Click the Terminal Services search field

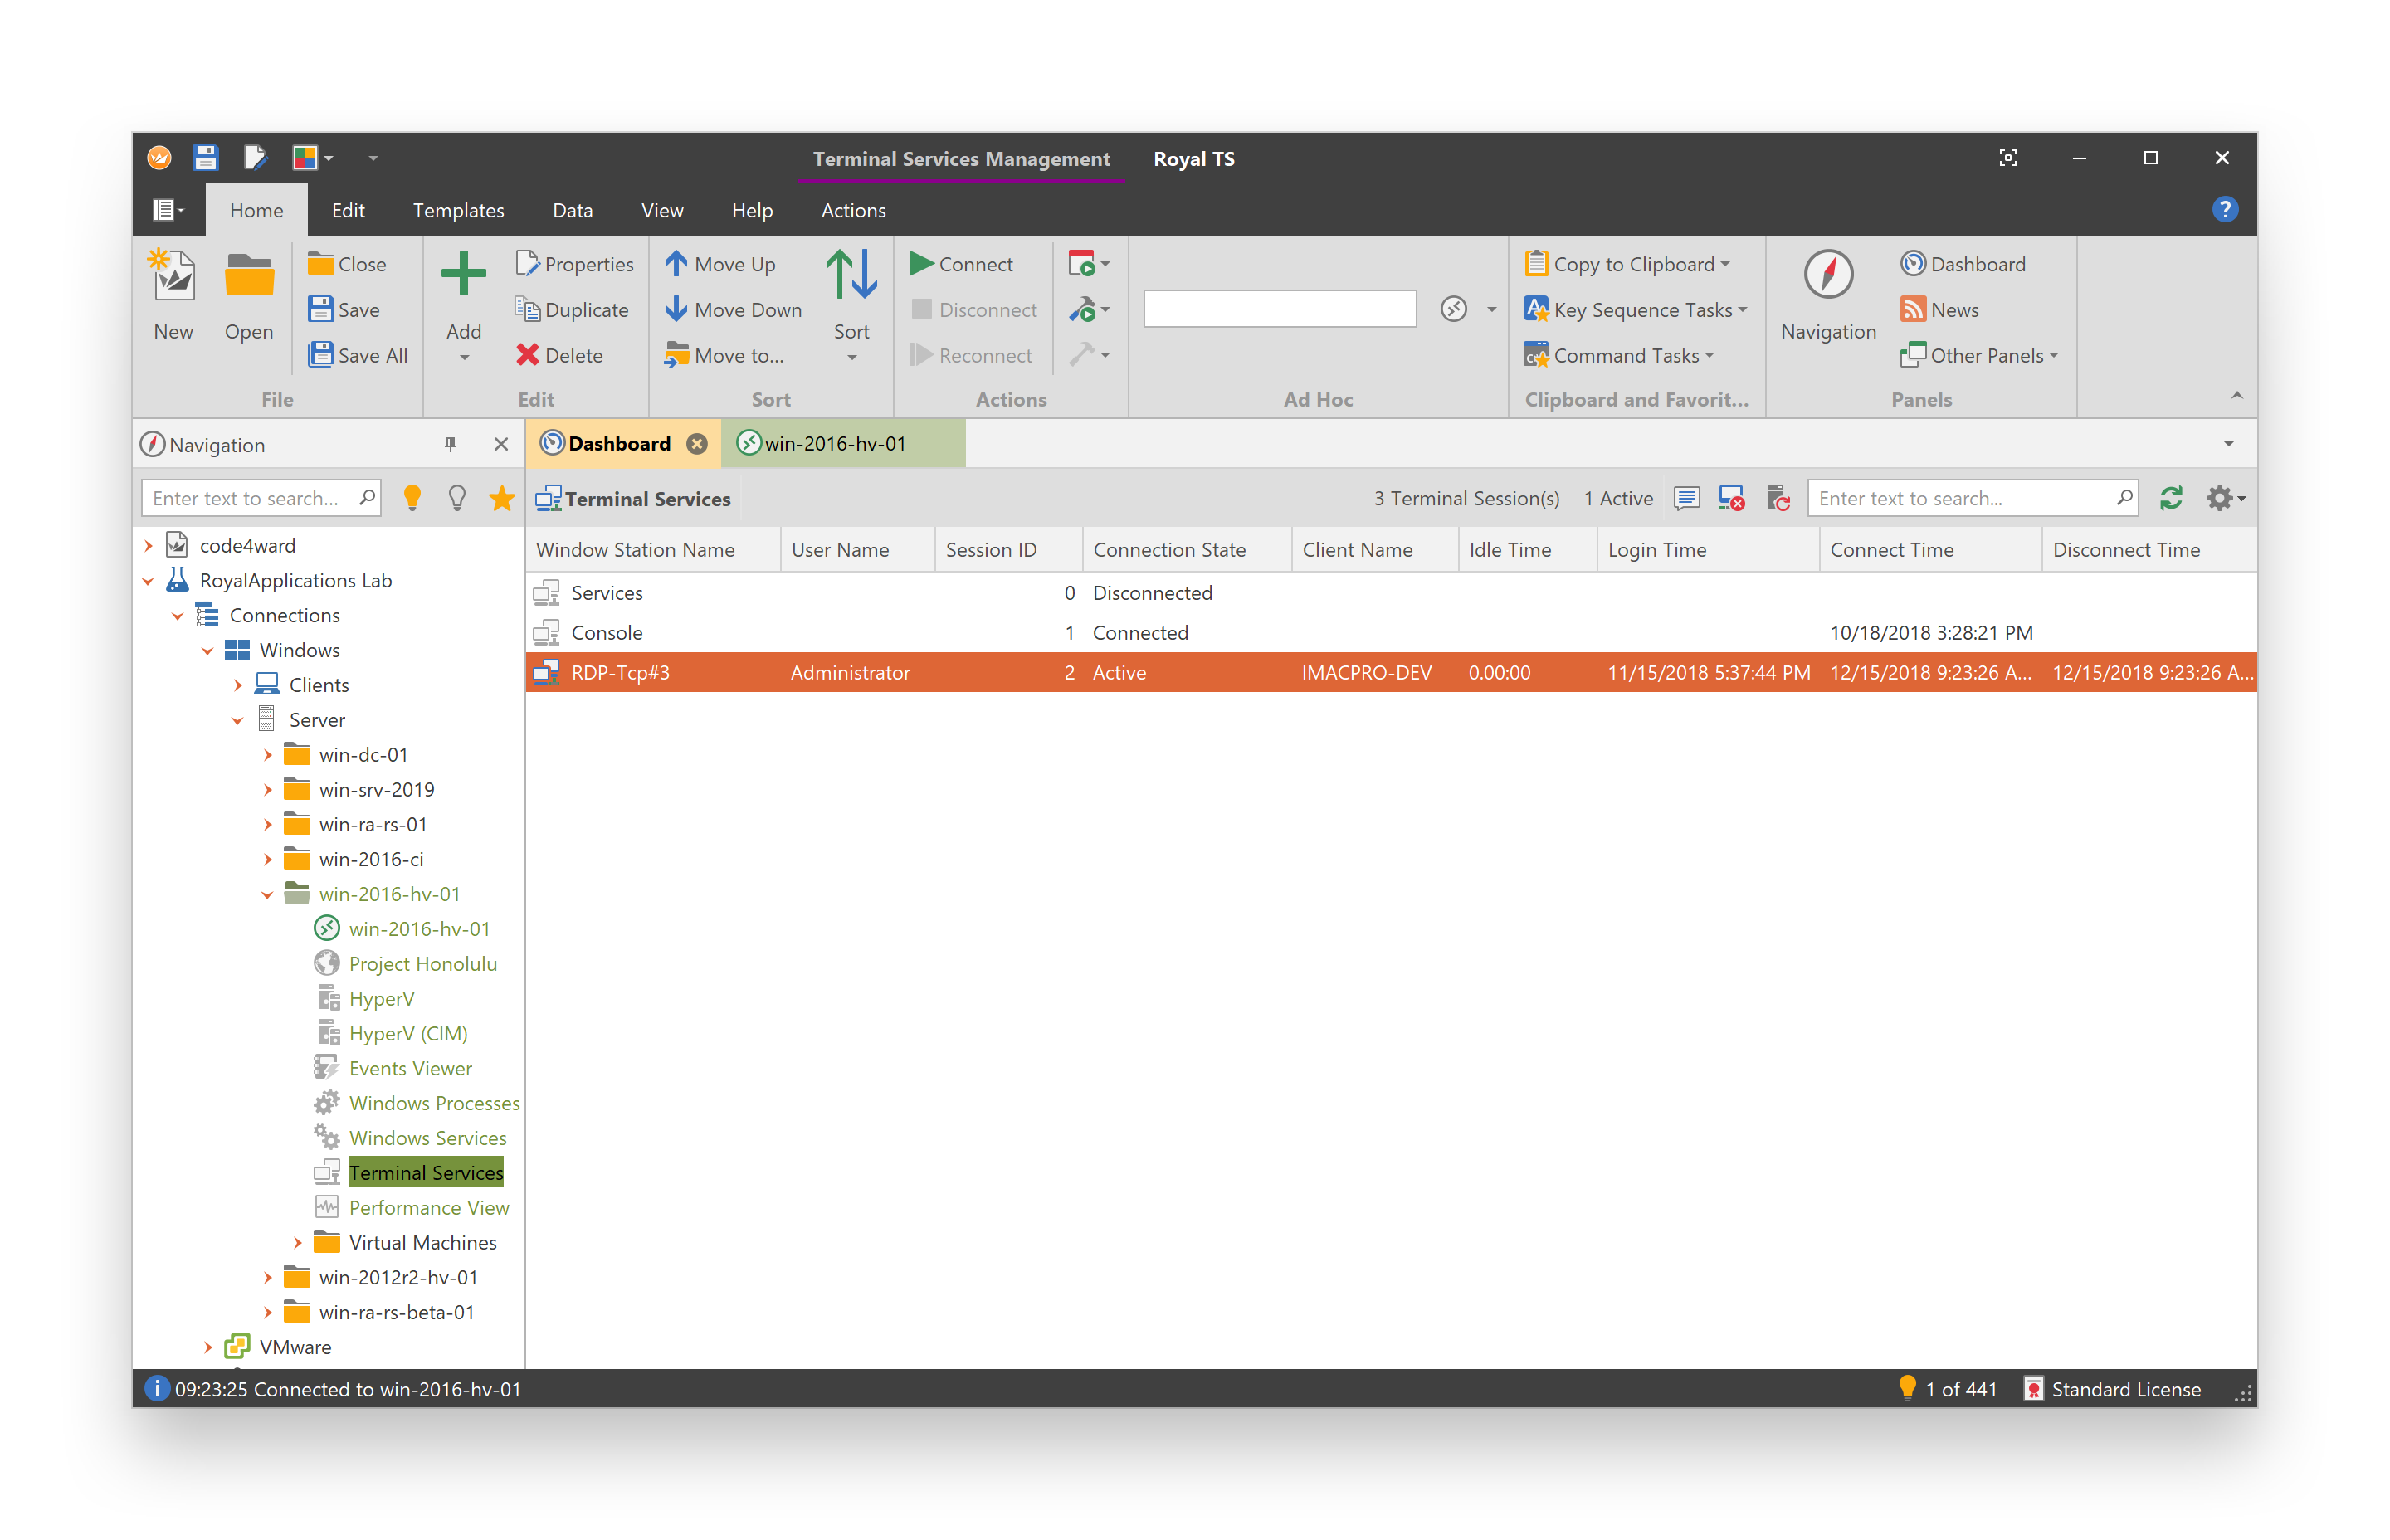[x=1972, y=498]
